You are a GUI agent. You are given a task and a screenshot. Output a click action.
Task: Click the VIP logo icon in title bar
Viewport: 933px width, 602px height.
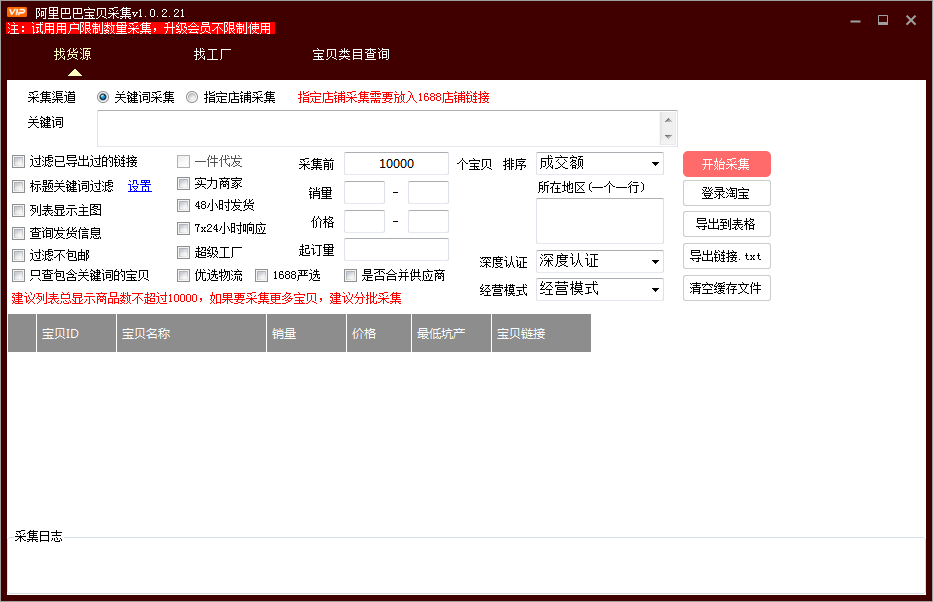pyautogui.click(x=17, y=12)
